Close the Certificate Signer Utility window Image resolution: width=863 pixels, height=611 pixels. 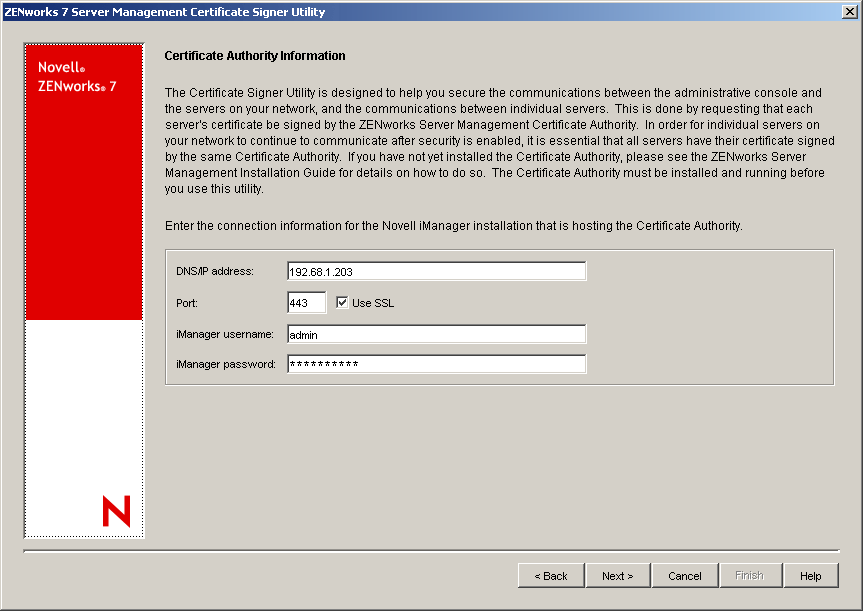tap(850, 12)
